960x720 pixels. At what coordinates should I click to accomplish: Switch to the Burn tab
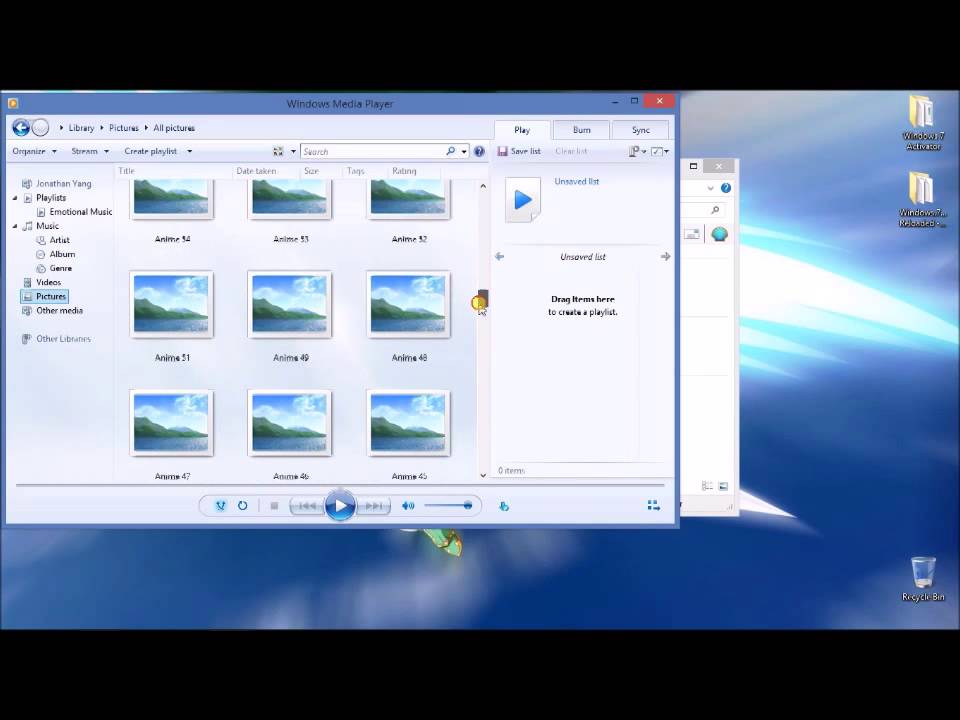pos(582,130)
